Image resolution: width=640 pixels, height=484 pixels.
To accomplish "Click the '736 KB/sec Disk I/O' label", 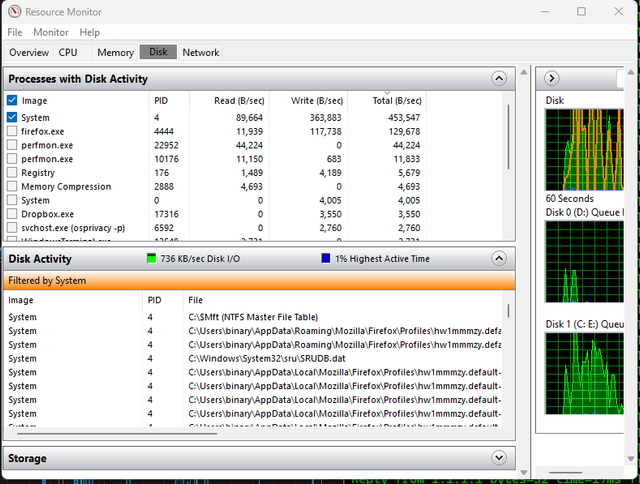I will point(200,259).
